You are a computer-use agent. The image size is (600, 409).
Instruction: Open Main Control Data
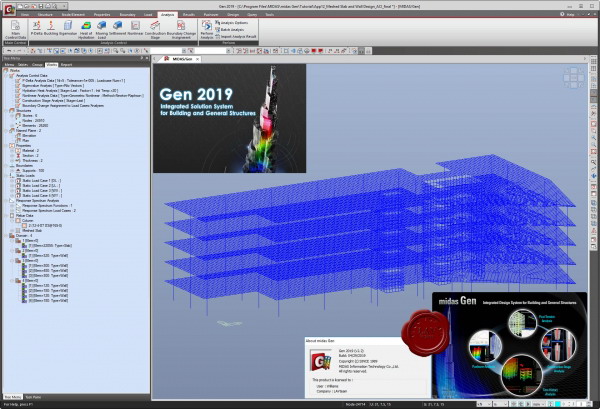(x=15, y=29)
